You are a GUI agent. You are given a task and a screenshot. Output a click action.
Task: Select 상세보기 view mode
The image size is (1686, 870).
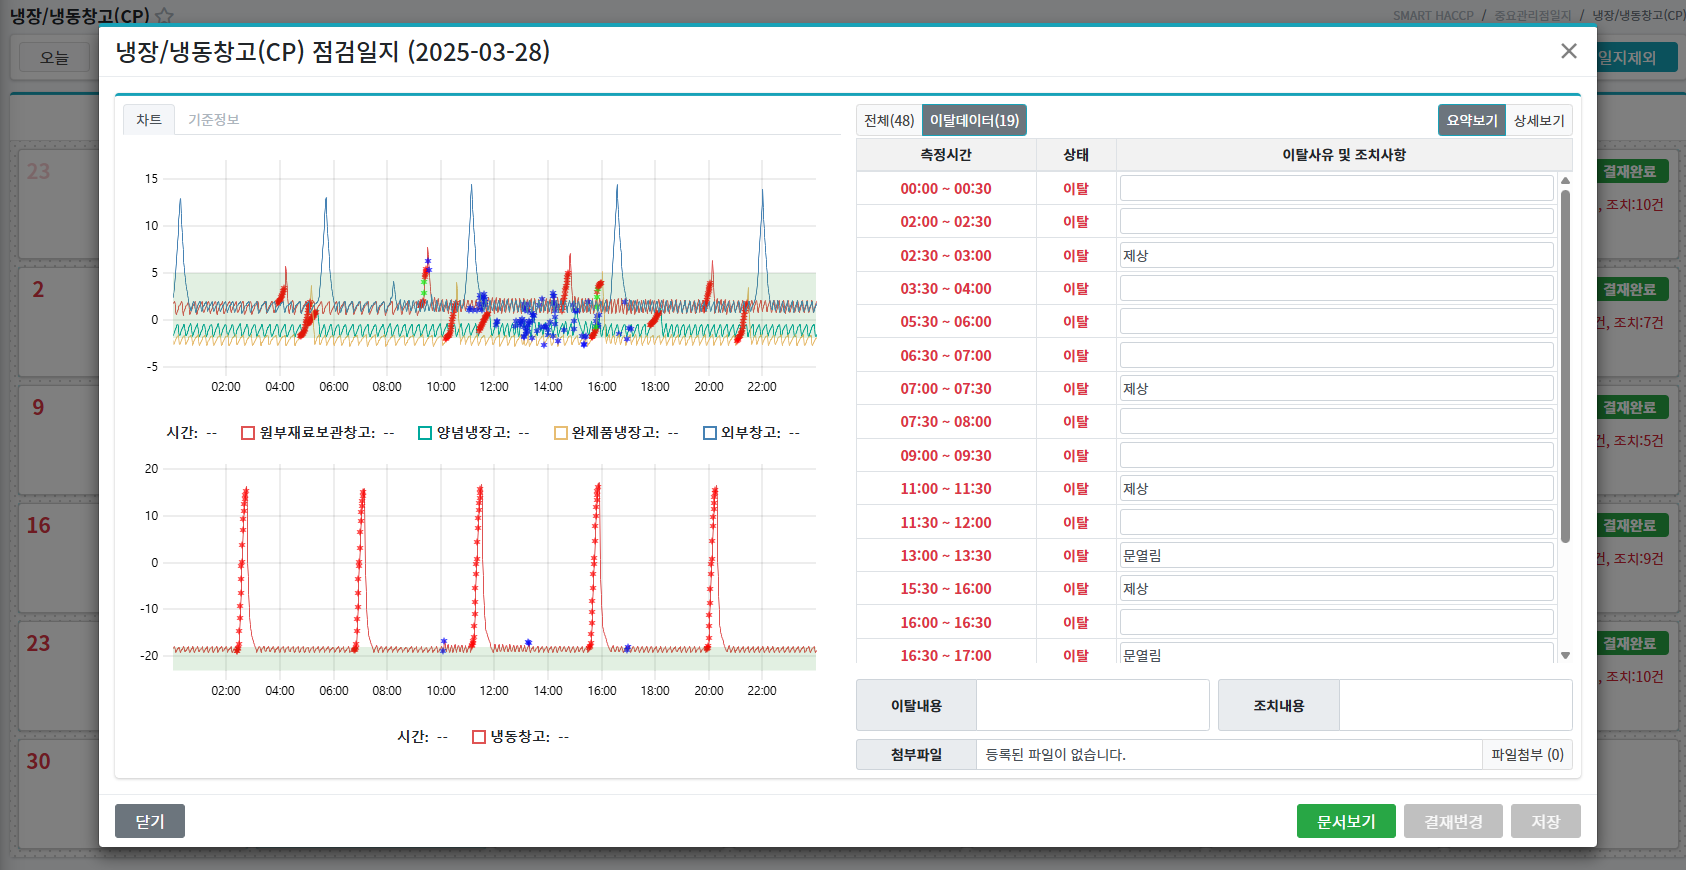pos(1539,120)
